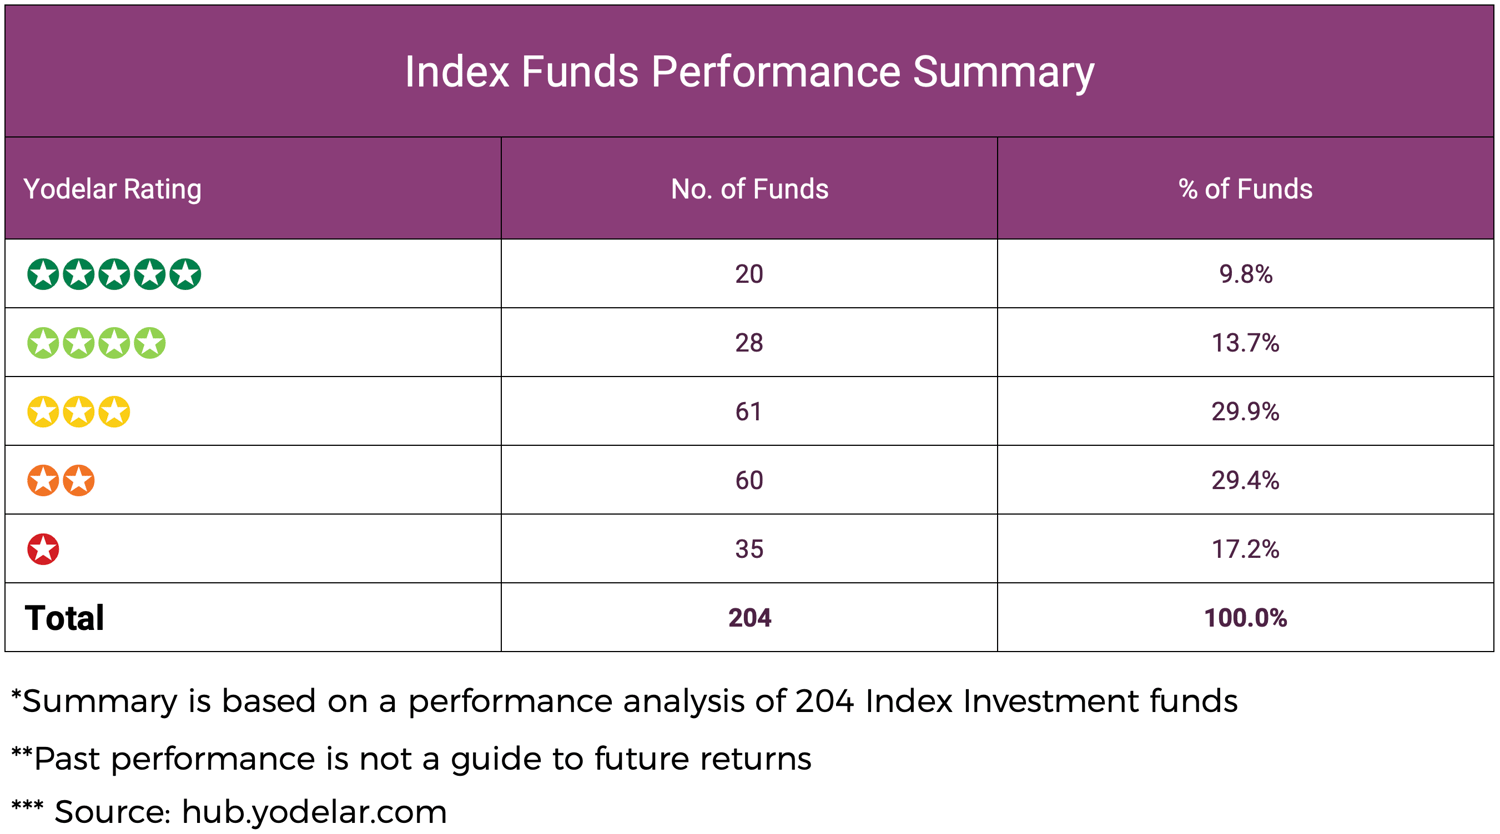Viewport: 1500px width, 834px height.
Task: Click the second orange star in two-star row
Action: point(79,481)
